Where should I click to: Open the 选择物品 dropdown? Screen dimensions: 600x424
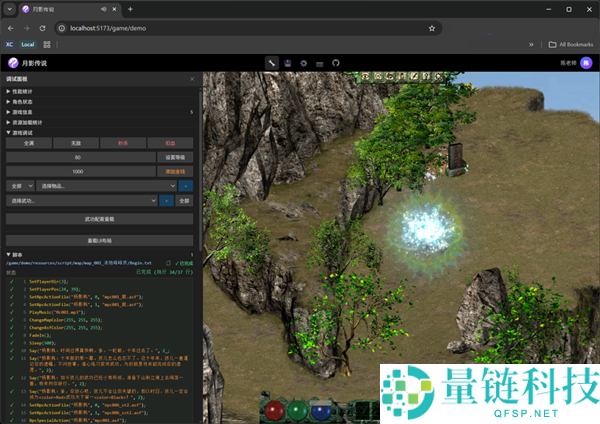tap(107, 186)
